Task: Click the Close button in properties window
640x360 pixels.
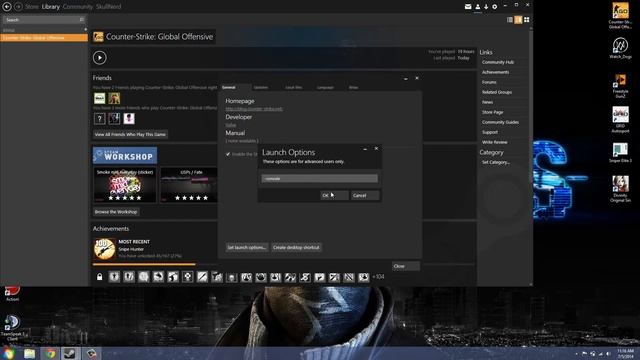Action: point(405,266)
